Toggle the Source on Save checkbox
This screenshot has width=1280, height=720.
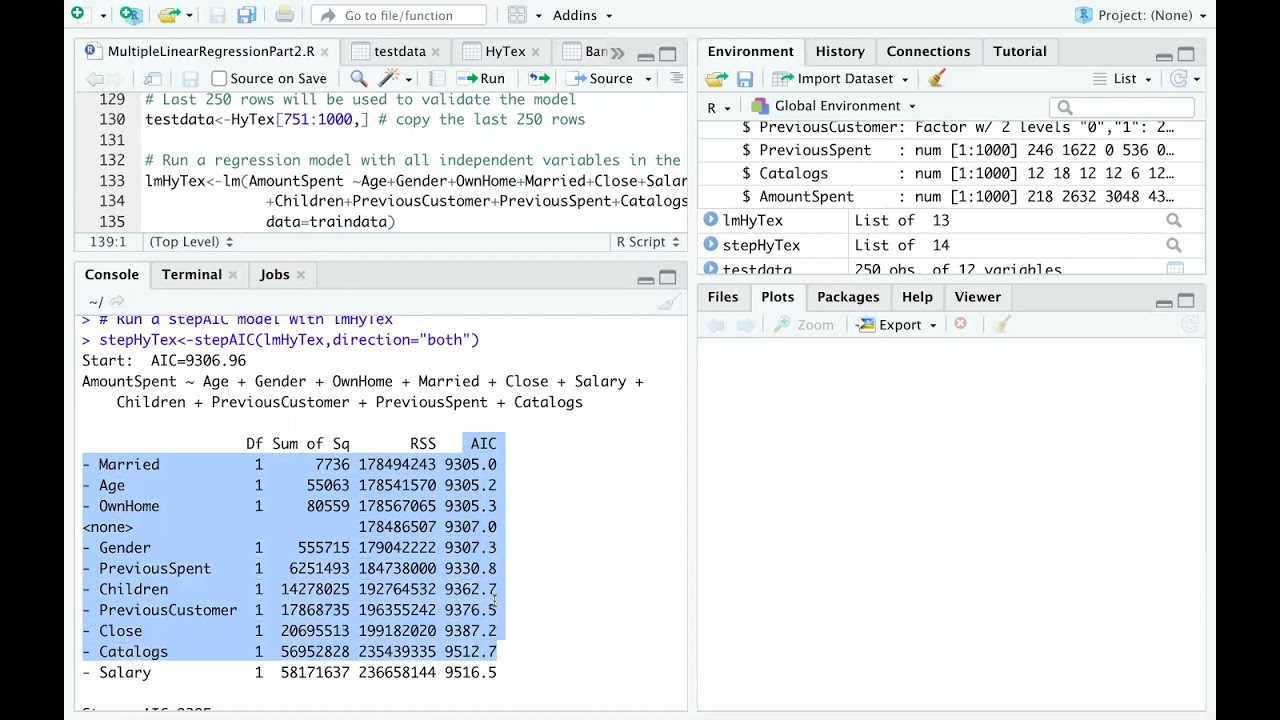[219, 78]
